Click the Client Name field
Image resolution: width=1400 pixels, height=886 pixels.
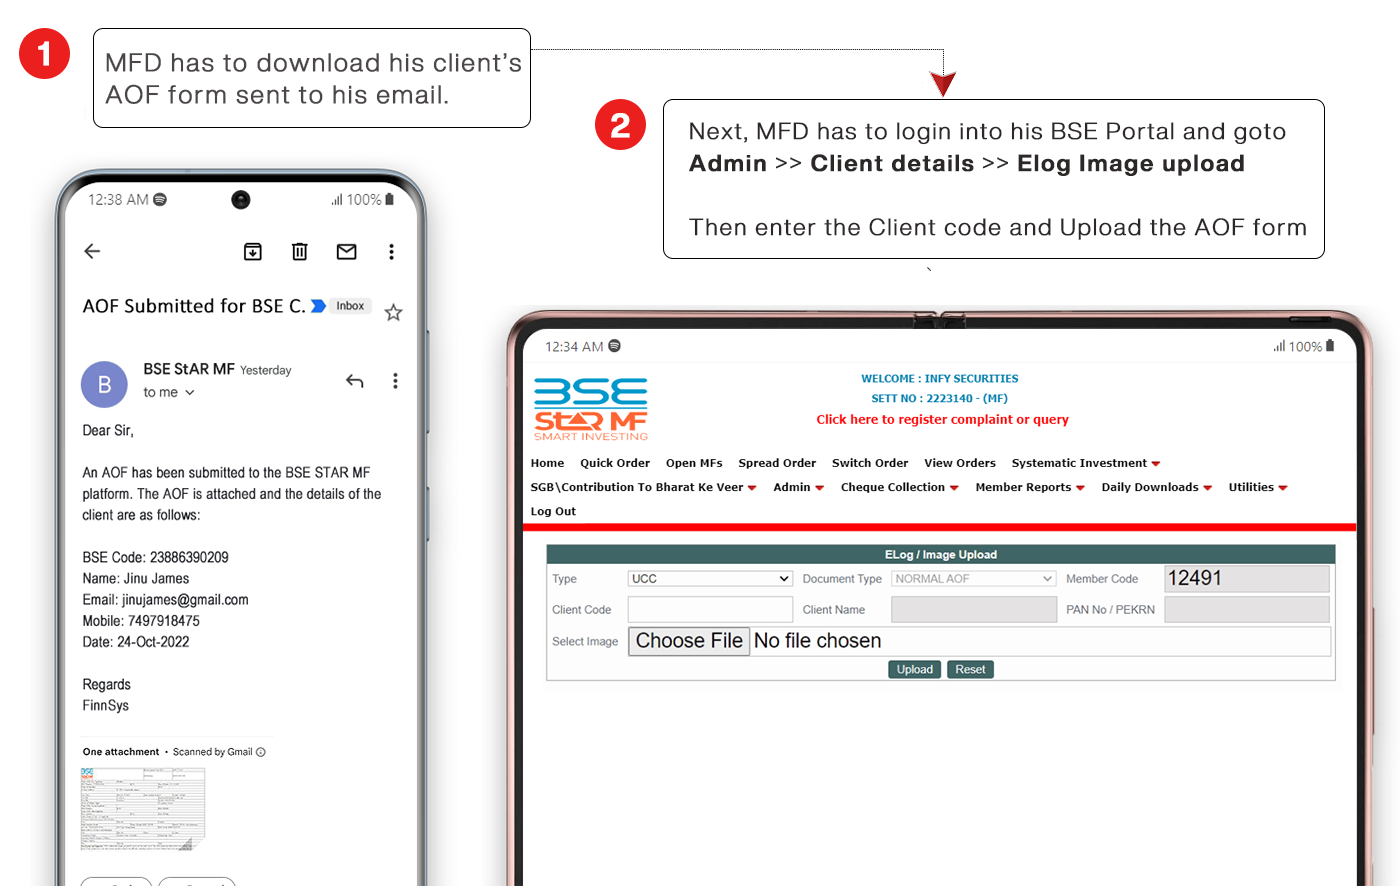[x=974, y=609]
